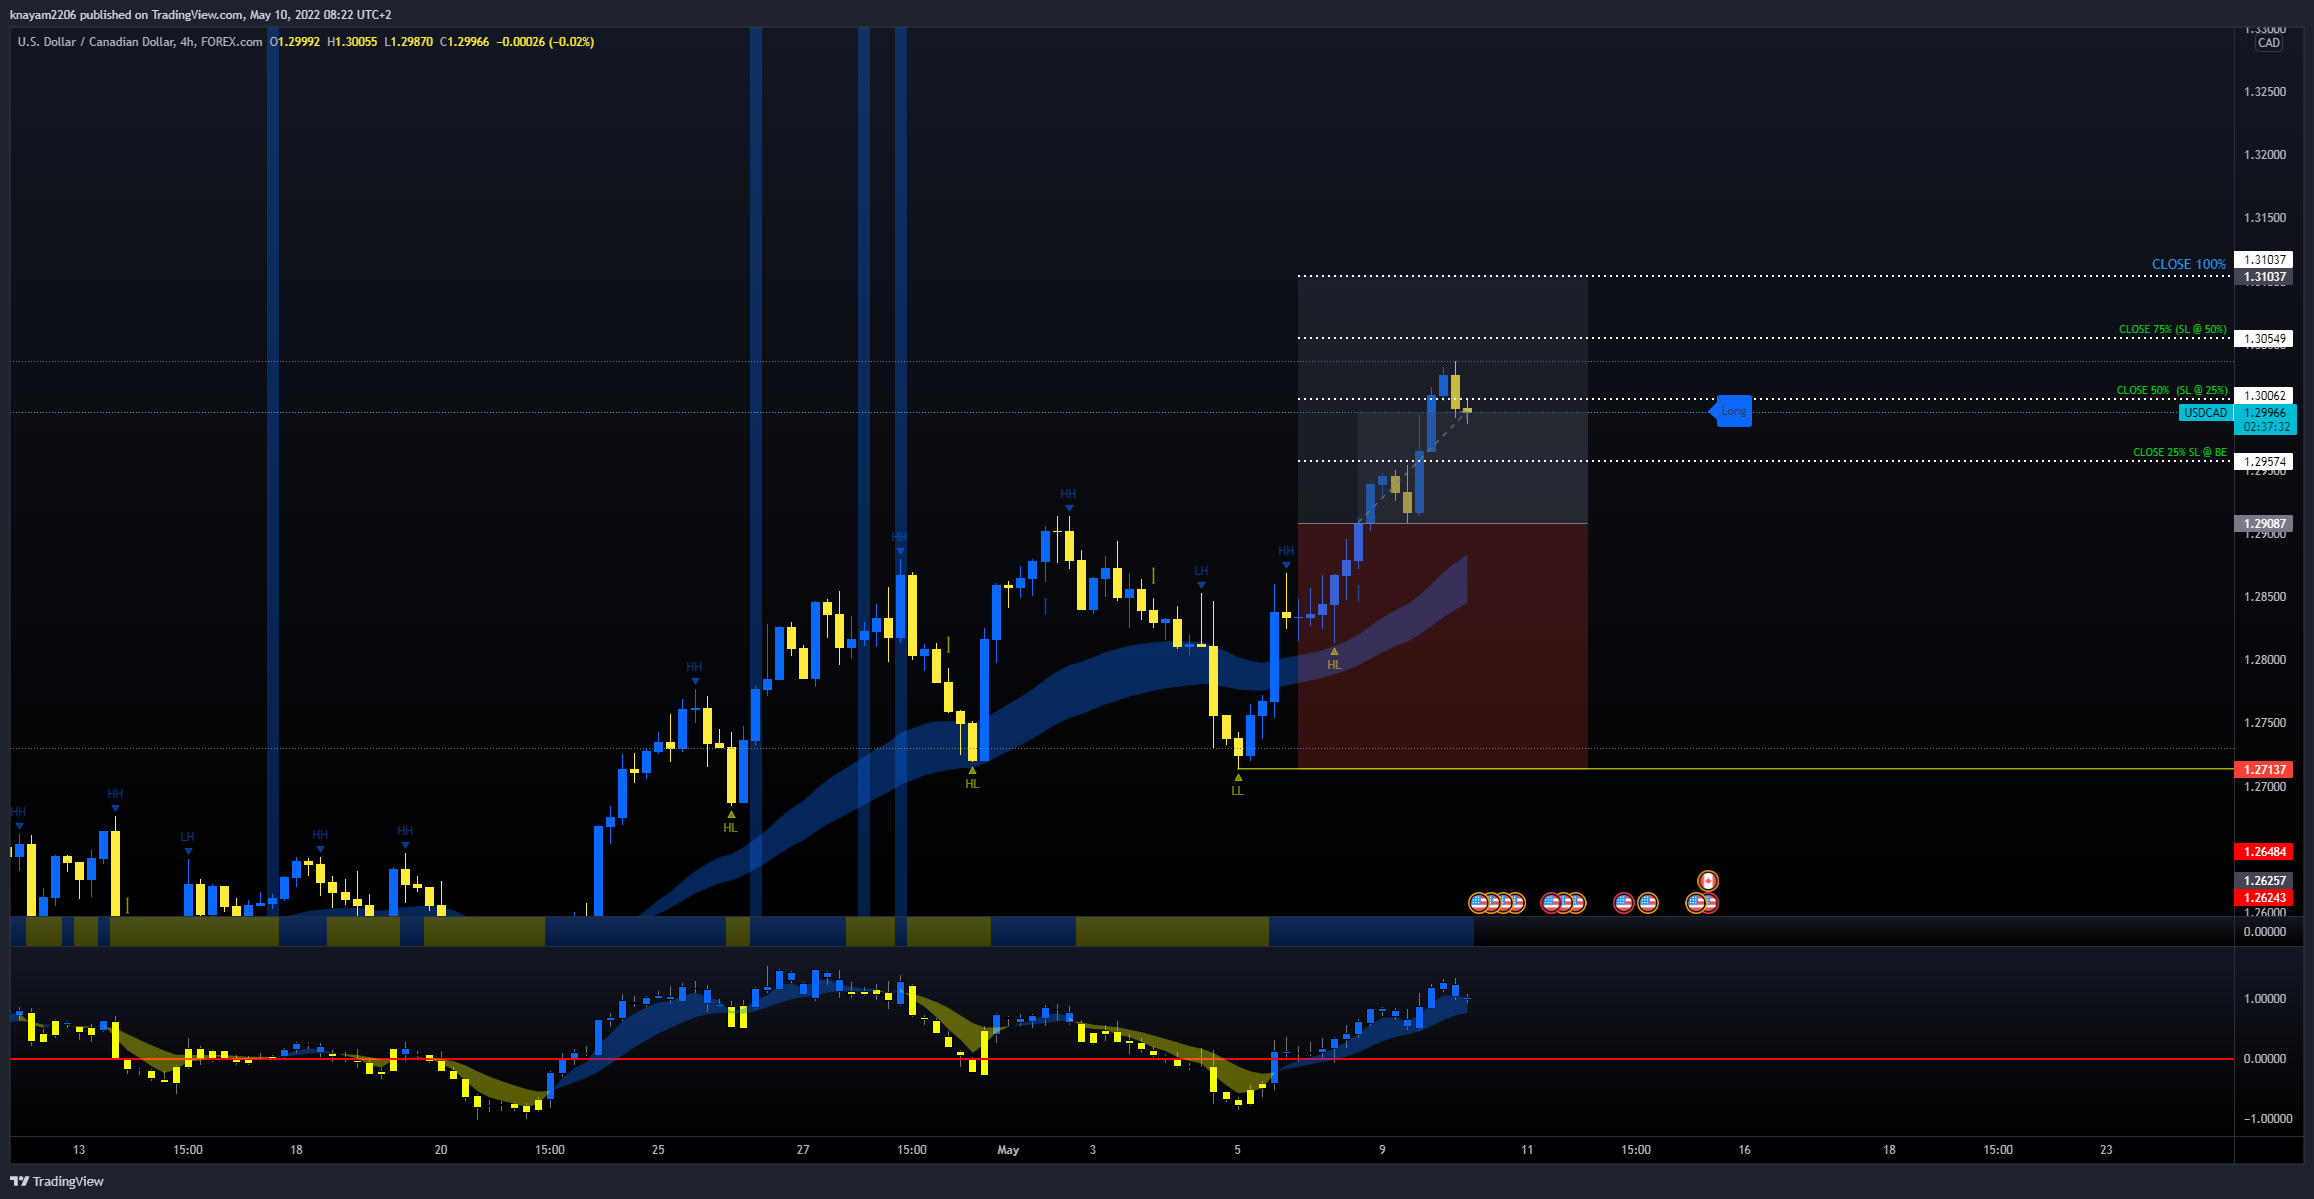
Task: Click the LL swing low label
Action: pos(1238,790)
